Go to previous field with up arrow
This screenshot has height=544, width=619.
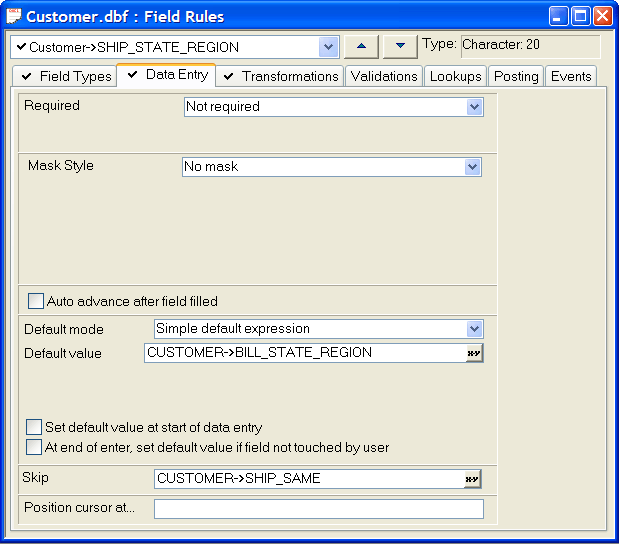[x=361, y=46]
